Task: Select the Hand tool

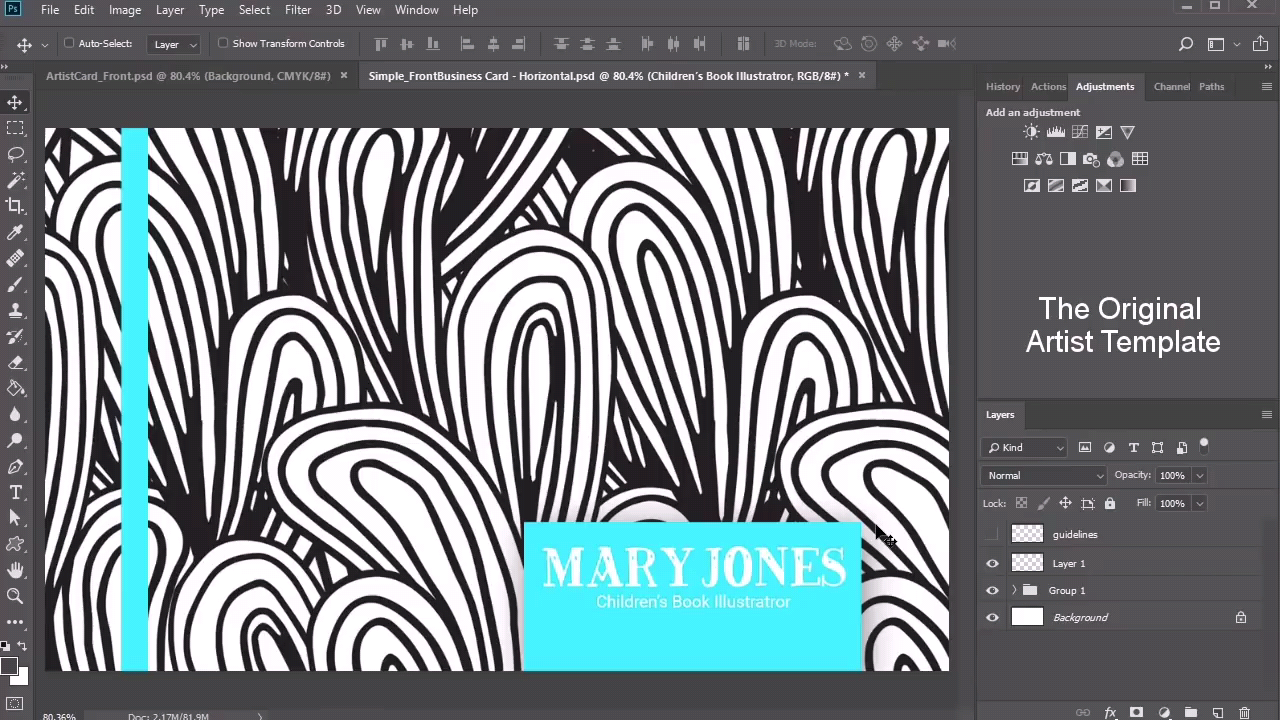Action: 15,570
